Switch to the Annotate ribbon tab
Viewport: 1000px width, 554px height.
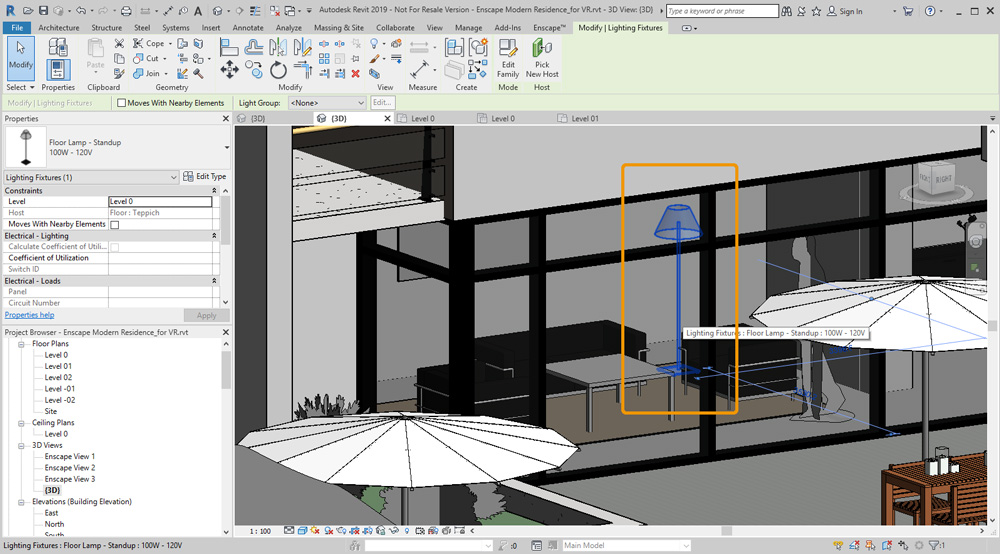tap(248, 27)
